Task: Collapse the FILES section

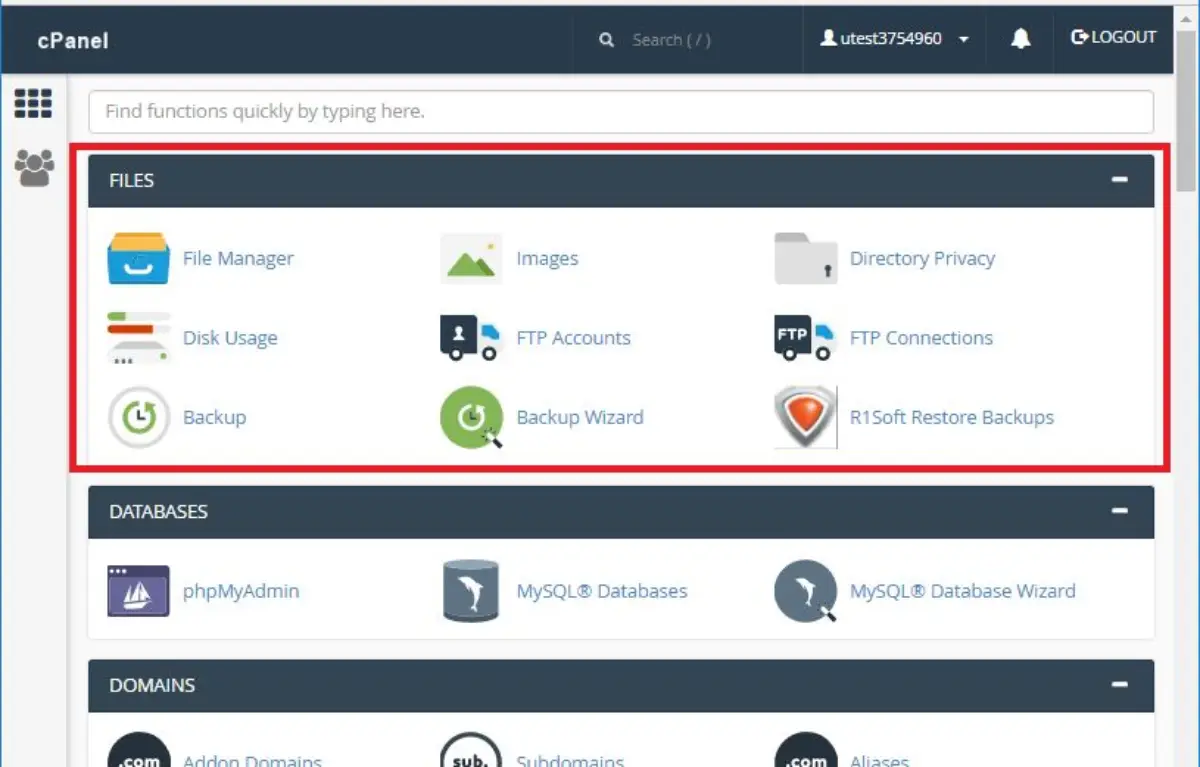Action: pyautogui.click(x=1119, y=180)
